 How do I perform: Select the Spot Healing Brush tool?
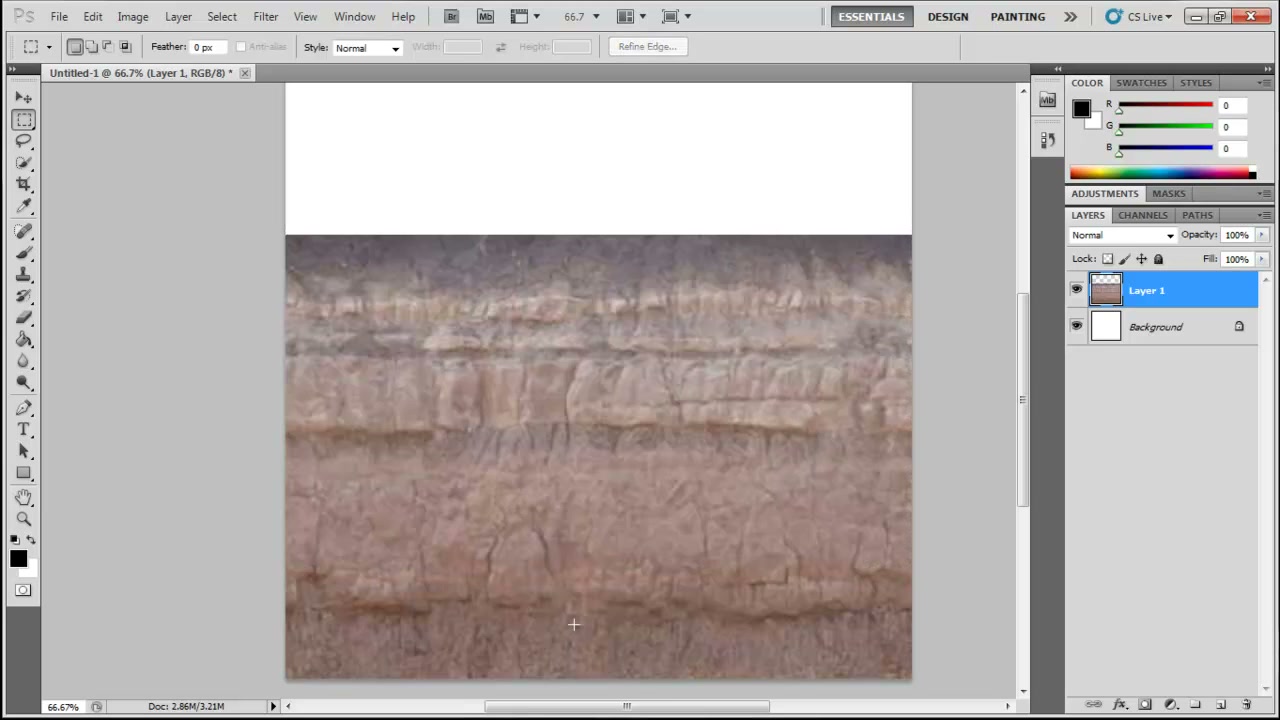pyautogui.click(x=24, y=232)
